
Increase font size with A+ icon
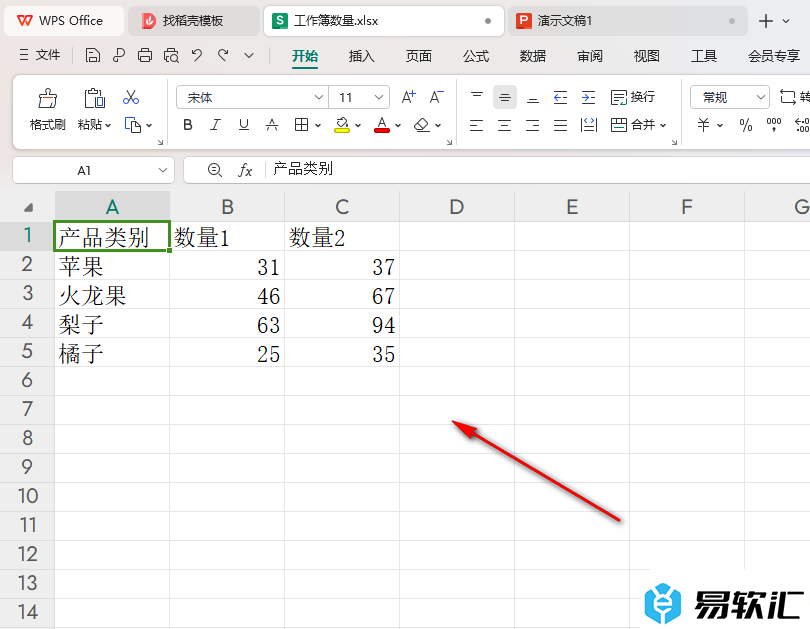409,97
